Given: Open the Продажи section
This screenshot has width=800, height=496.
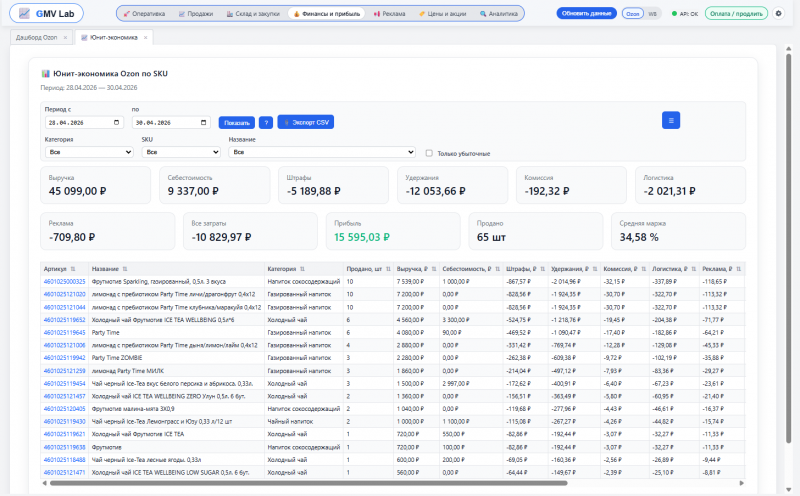Looking at the screenshot, I should coord(196,14).
